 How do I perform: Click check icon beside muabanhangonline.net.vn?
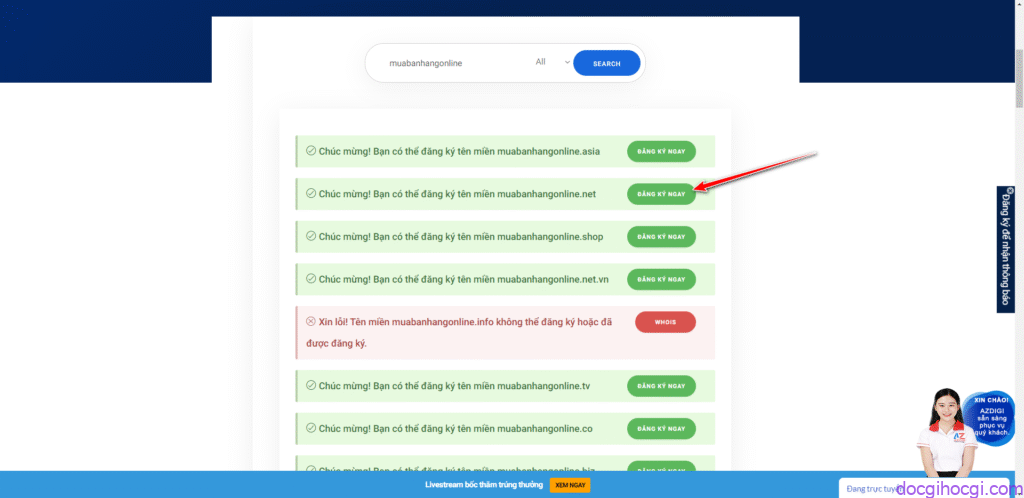pos(311,278)
